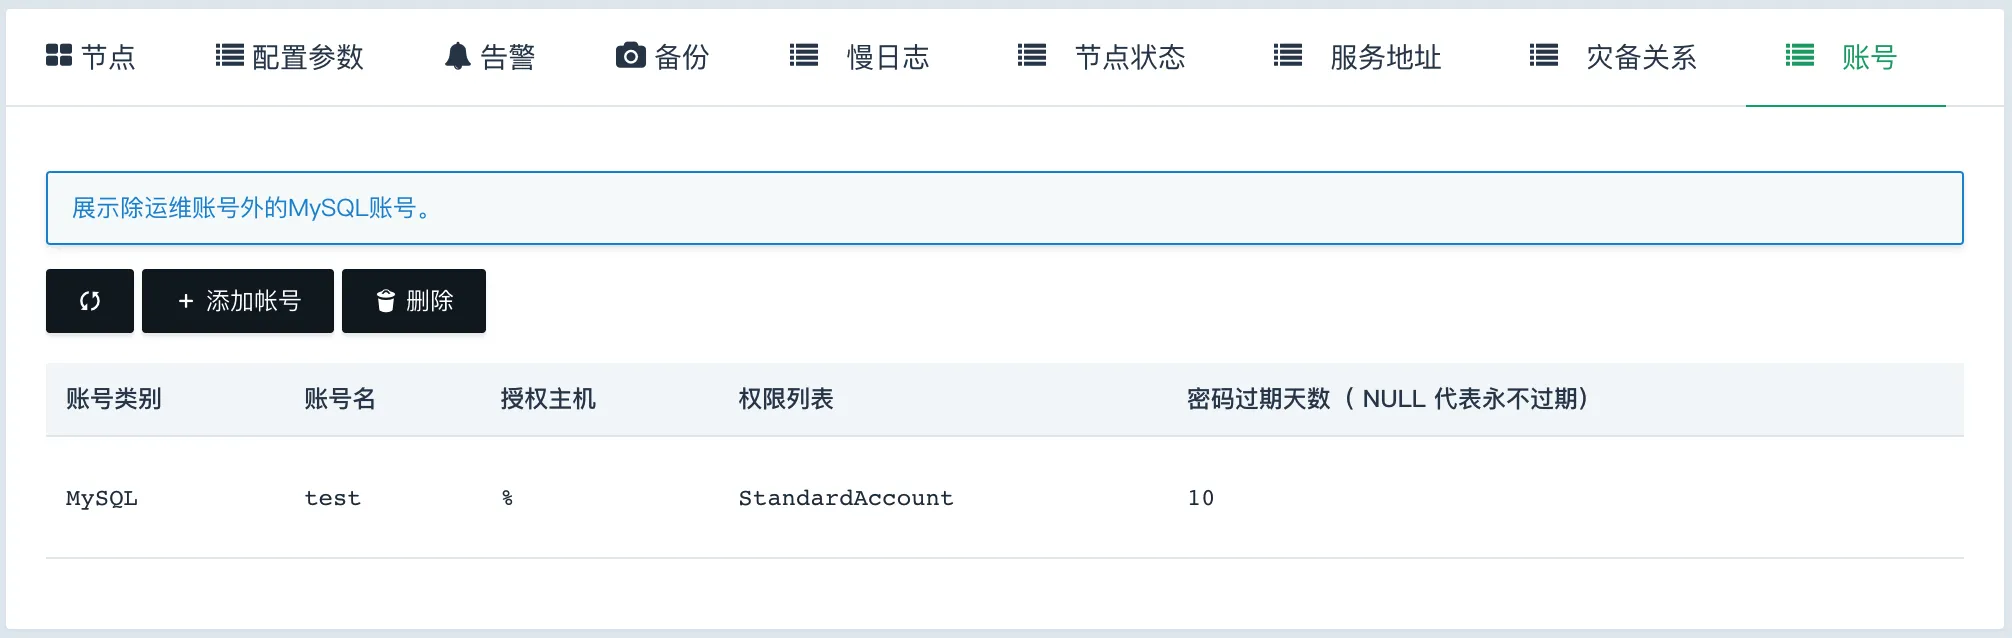This screenshot has width=2012, height=638.
Task: Click the 添加帐号 button
Action: tap(237, 301)
